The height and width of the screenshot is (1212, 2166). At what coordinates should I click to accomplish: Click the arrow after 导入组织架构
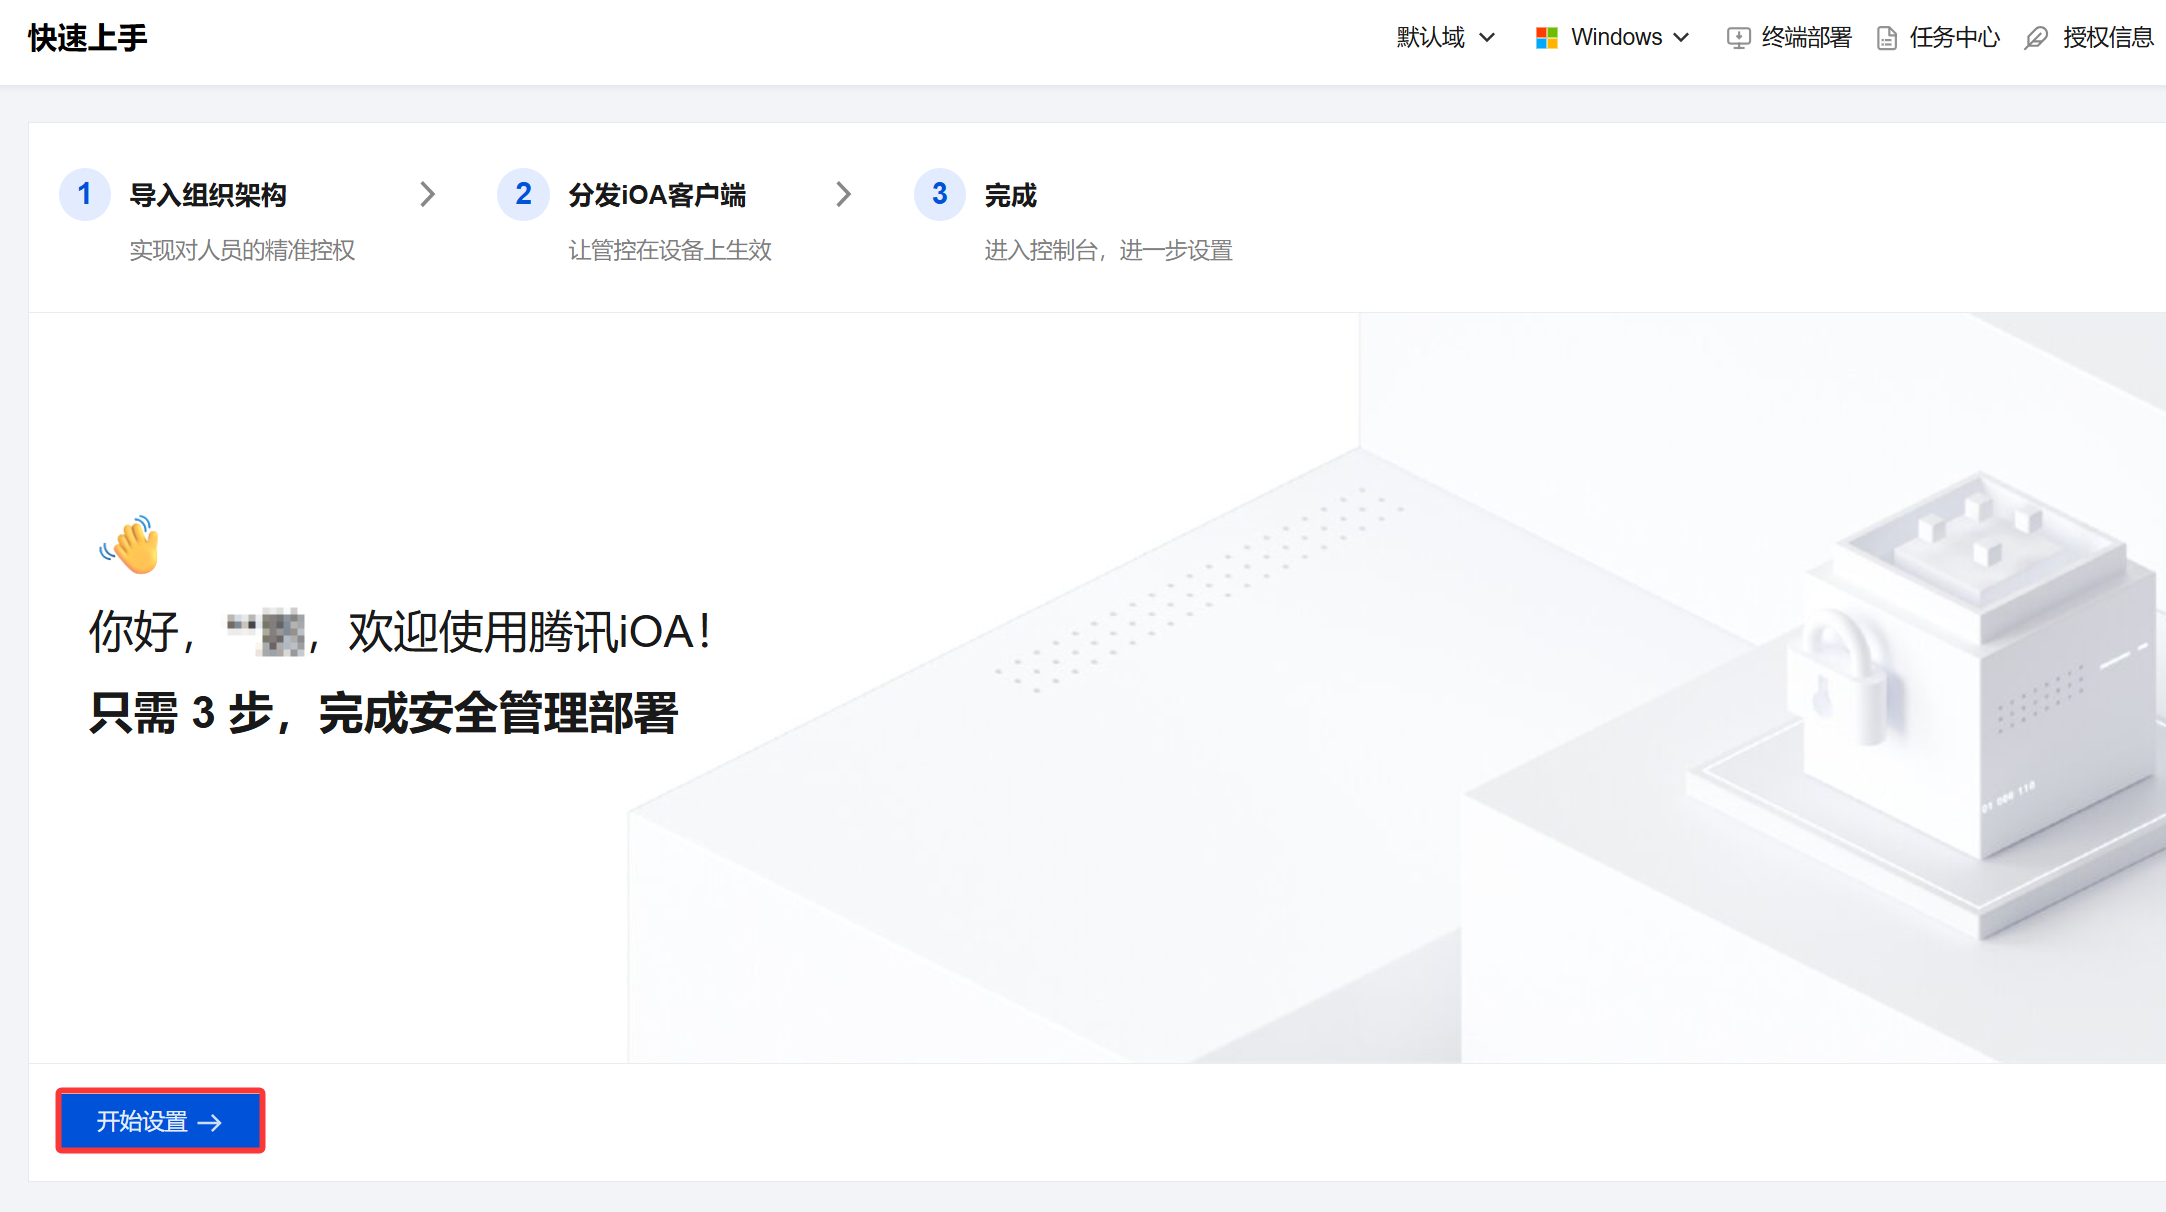(x=427, y=194)
